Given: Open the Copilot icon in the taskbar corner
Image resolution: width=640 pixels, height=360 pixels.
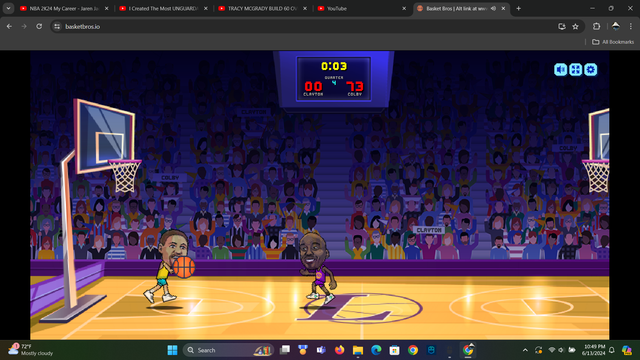Looking at the screenshot, I should tap(627, 350).
